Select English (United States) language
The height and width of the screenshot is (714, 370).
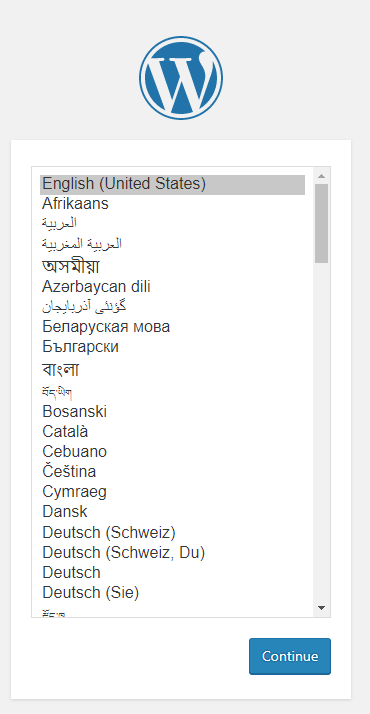pos(172,184)
